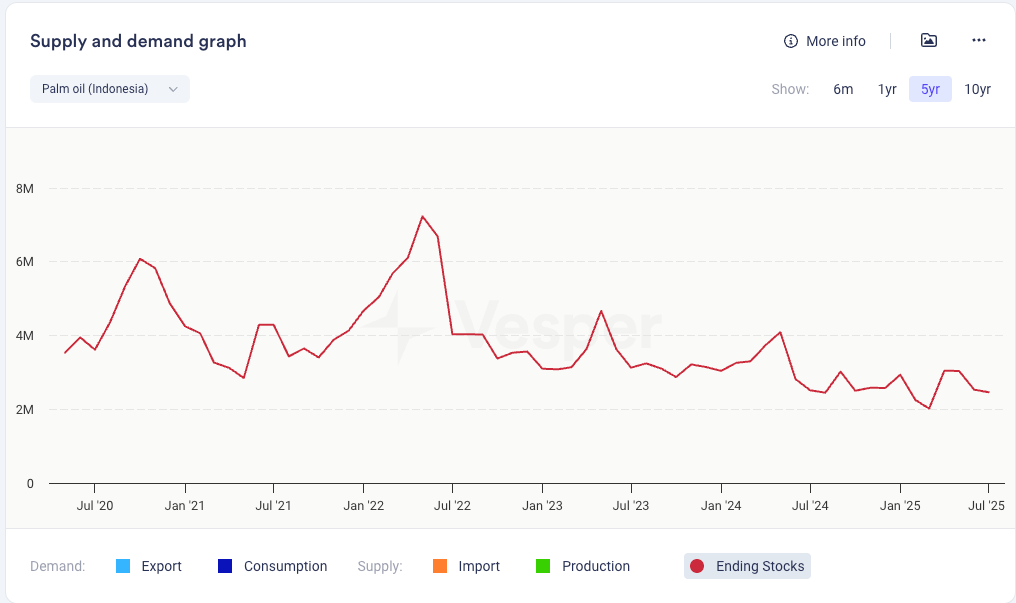Click the light blue Export legend square
The height and width of the screenshot is (603, 1016).
click(x=123, y=566)
